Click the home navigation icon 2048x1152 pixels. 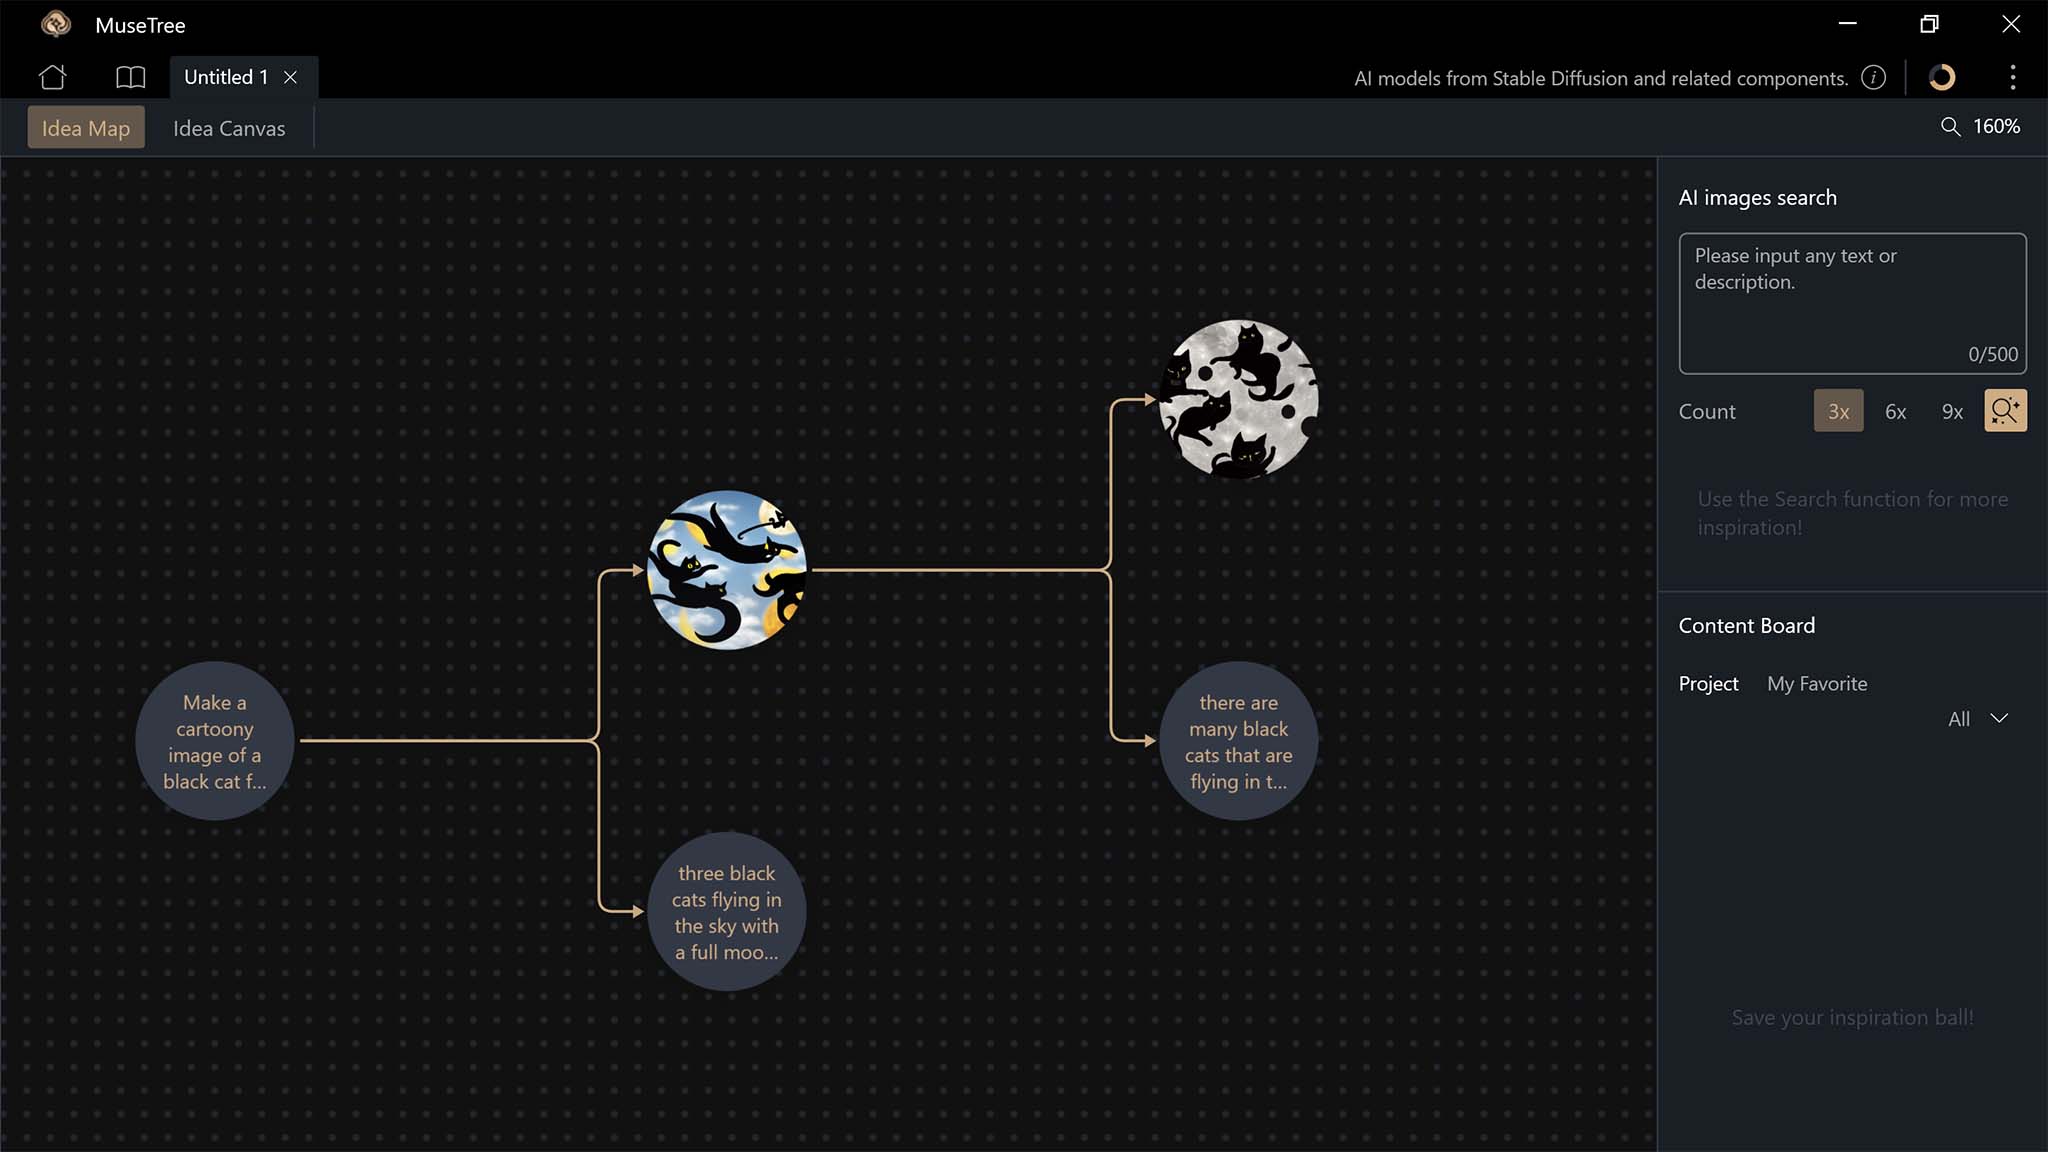tap(51, 76)
